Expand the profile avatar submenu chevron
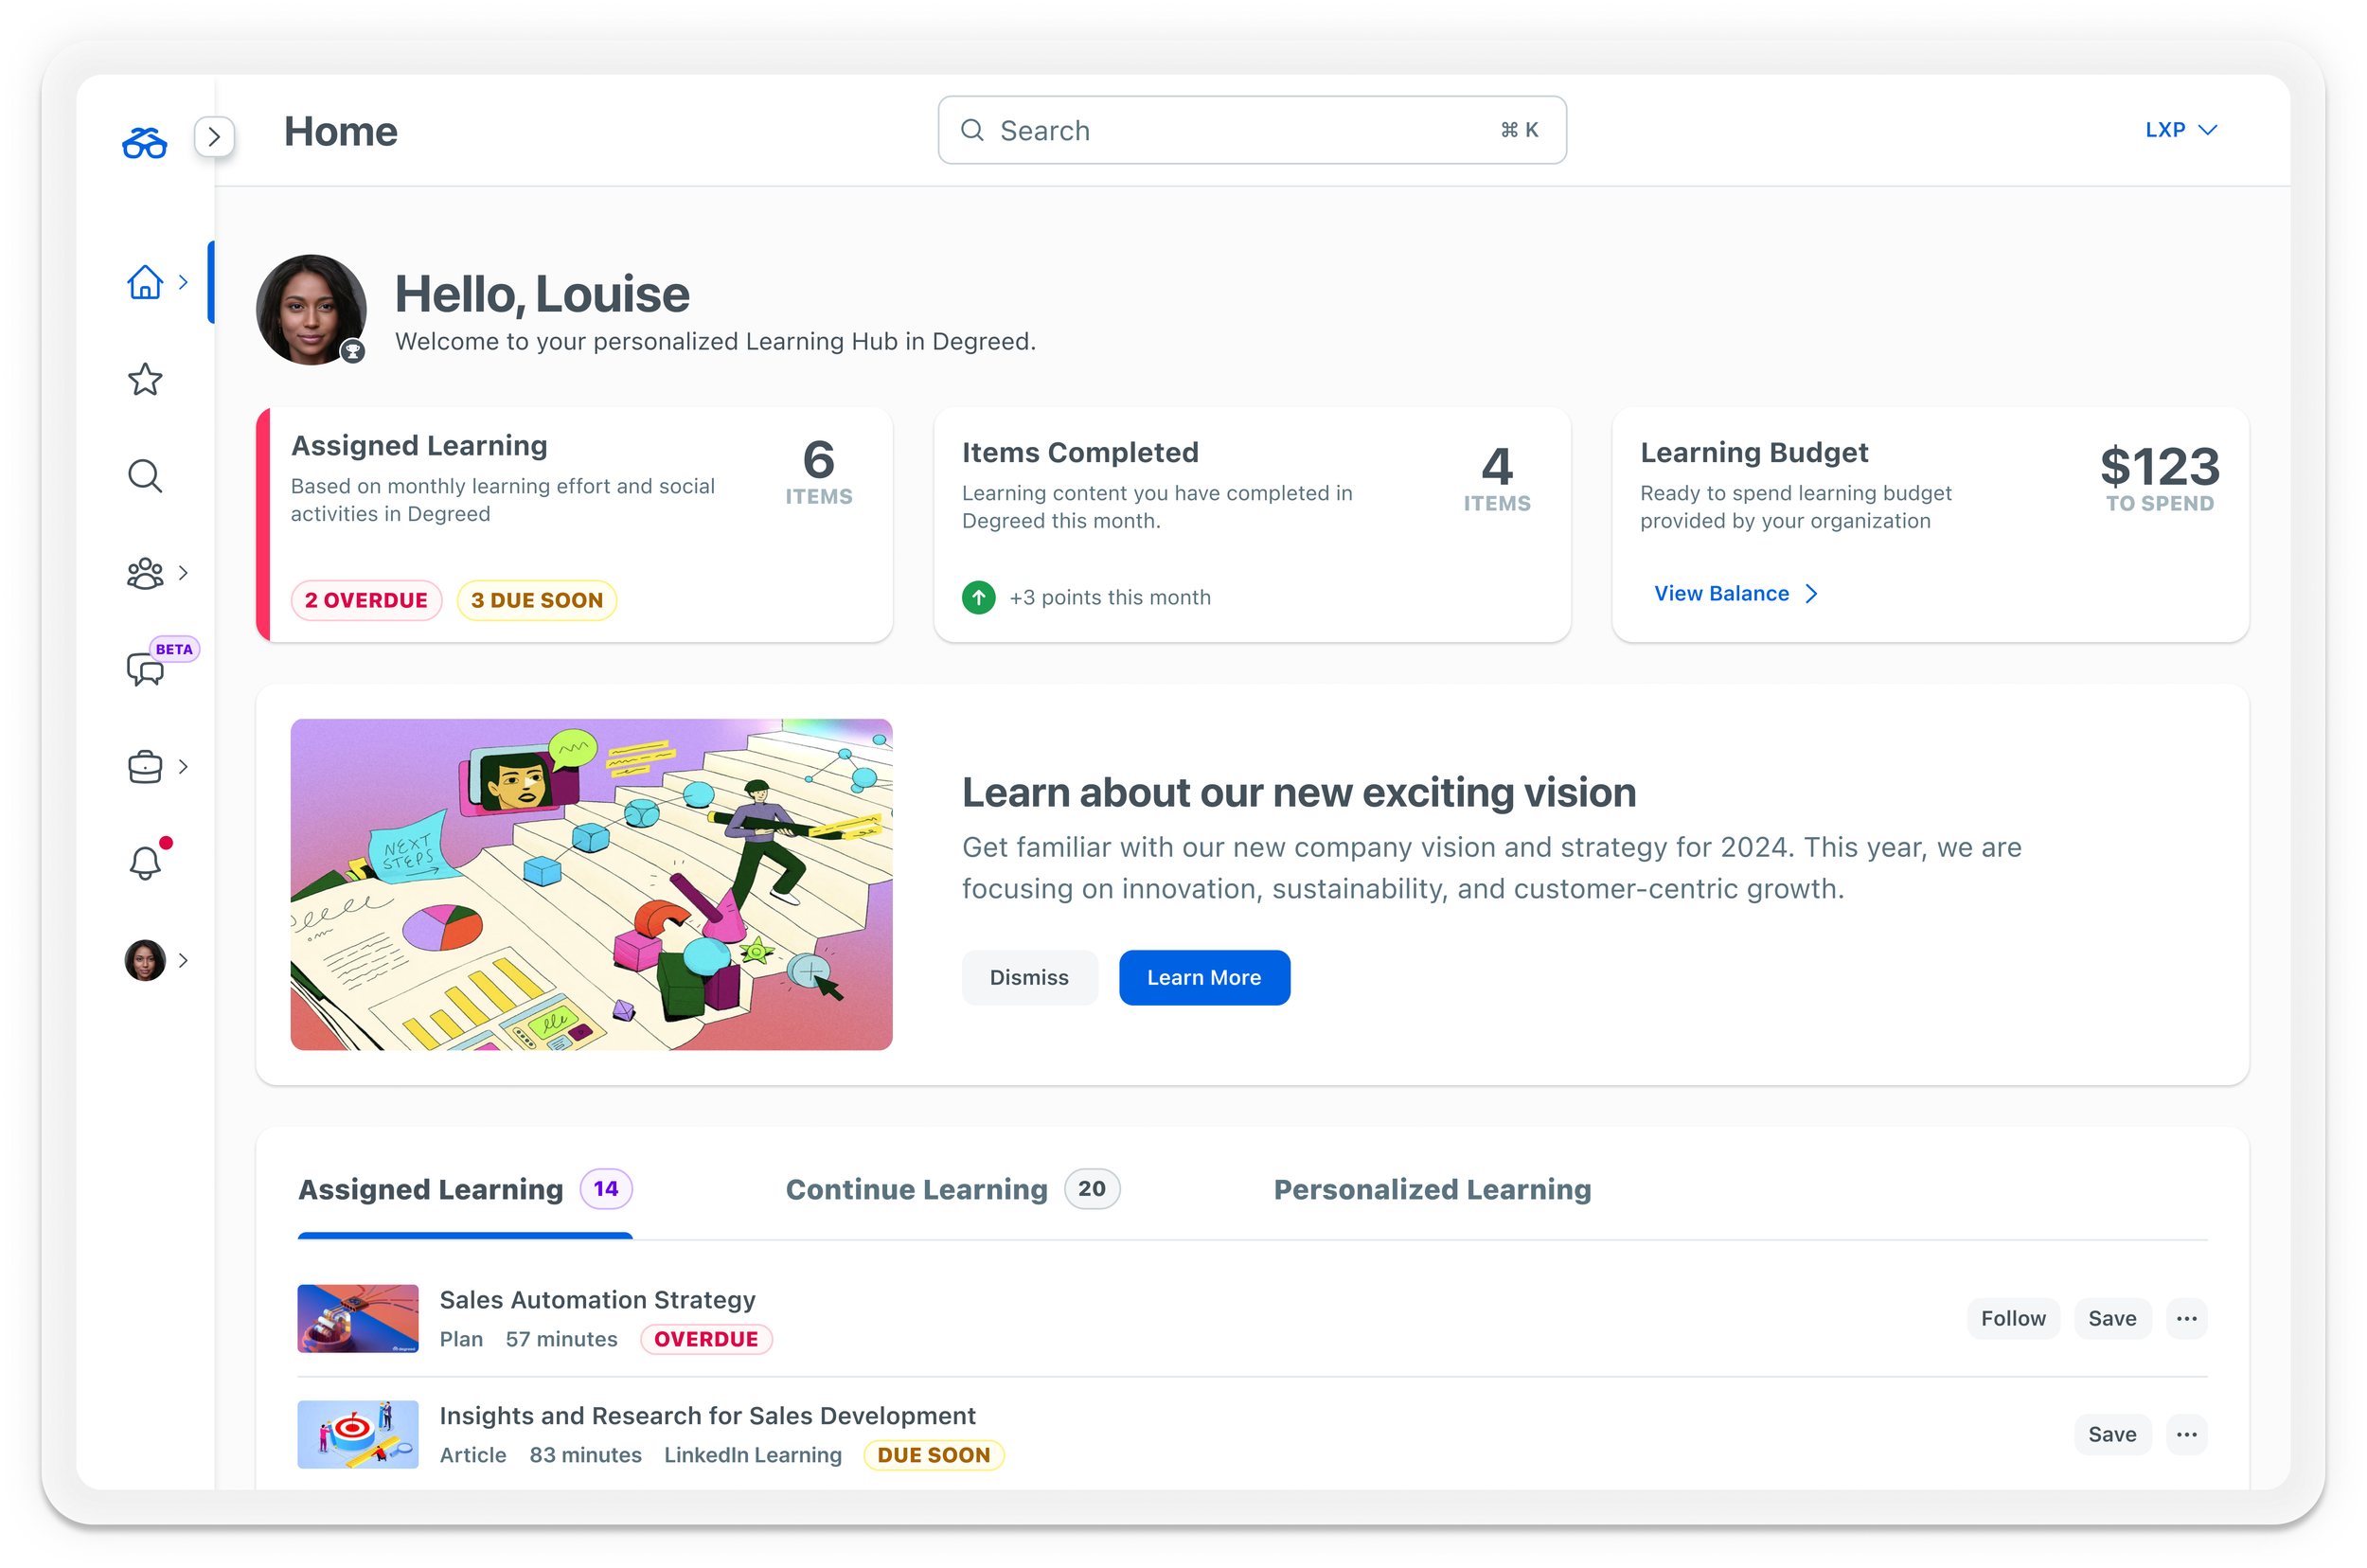 tap(183, 960)
